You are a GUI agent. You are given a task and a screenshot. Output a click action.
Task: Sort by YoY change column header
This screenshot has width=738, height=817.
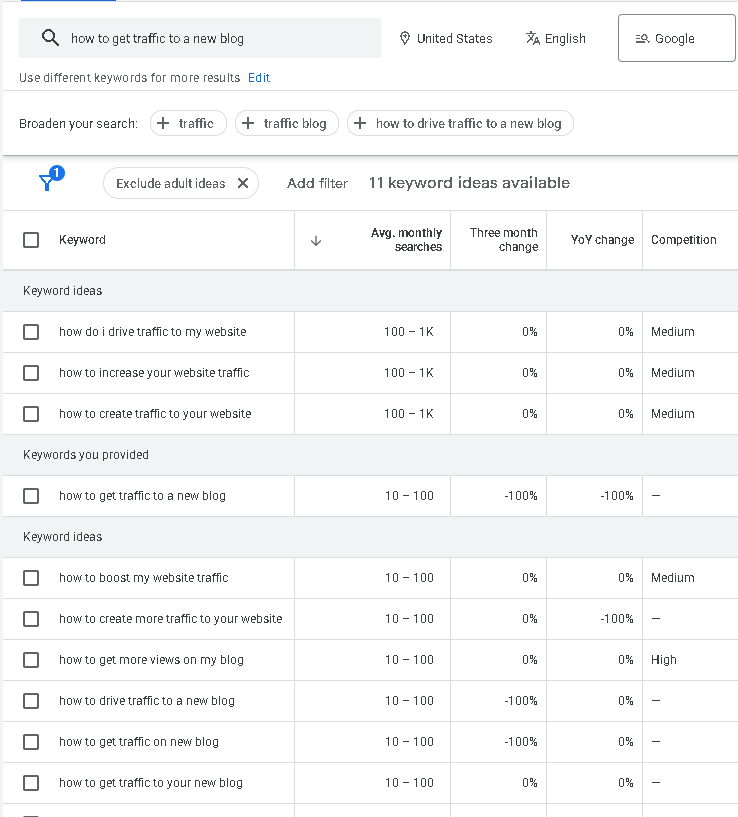(x=602, y=240)
